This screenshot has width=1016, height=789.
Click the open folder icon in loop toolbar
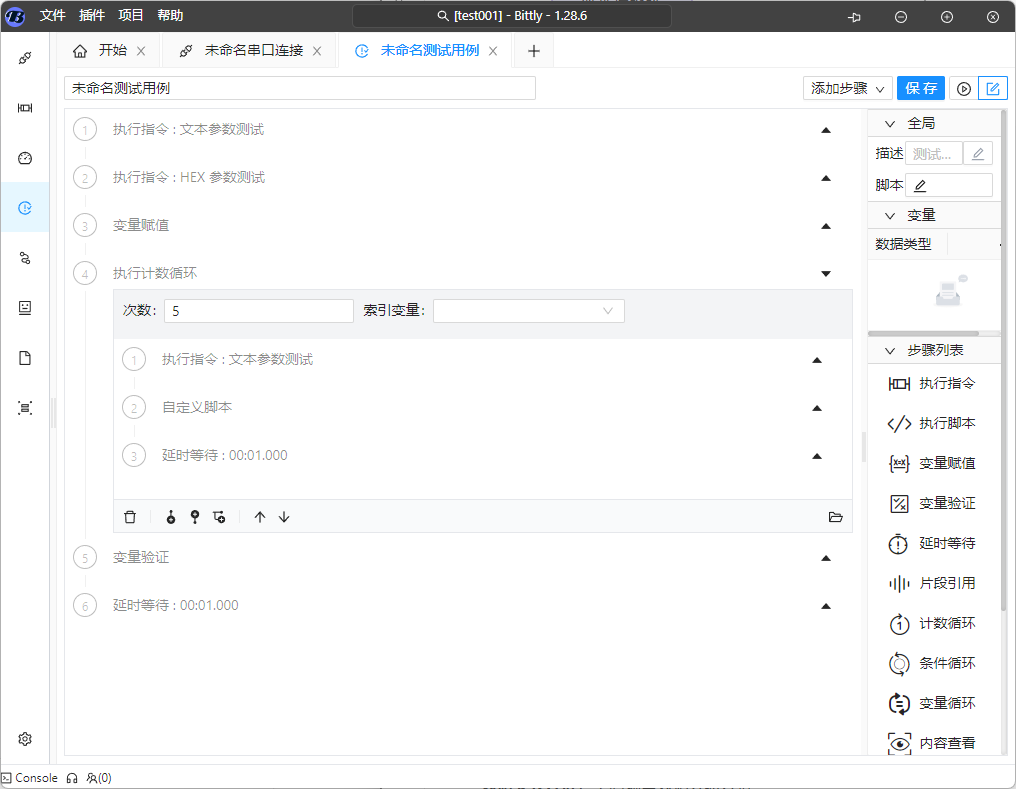(835, 517)
